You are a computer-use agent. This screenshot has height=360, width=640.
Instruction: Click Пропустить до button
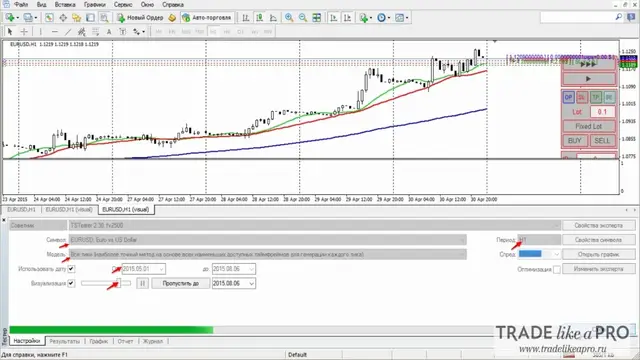(180, 283)
